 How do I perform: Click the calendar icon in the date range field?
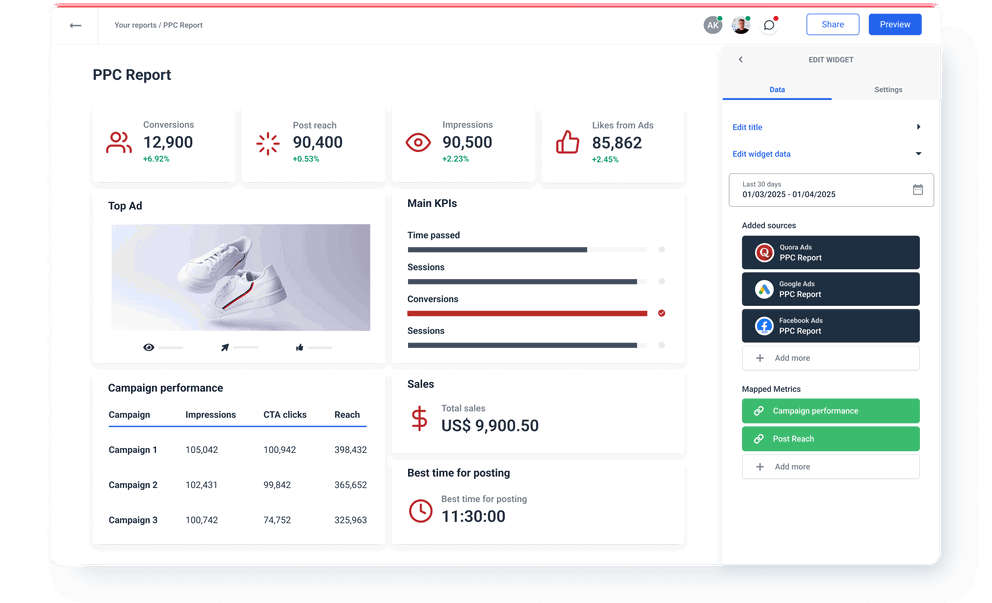point(918,189)
